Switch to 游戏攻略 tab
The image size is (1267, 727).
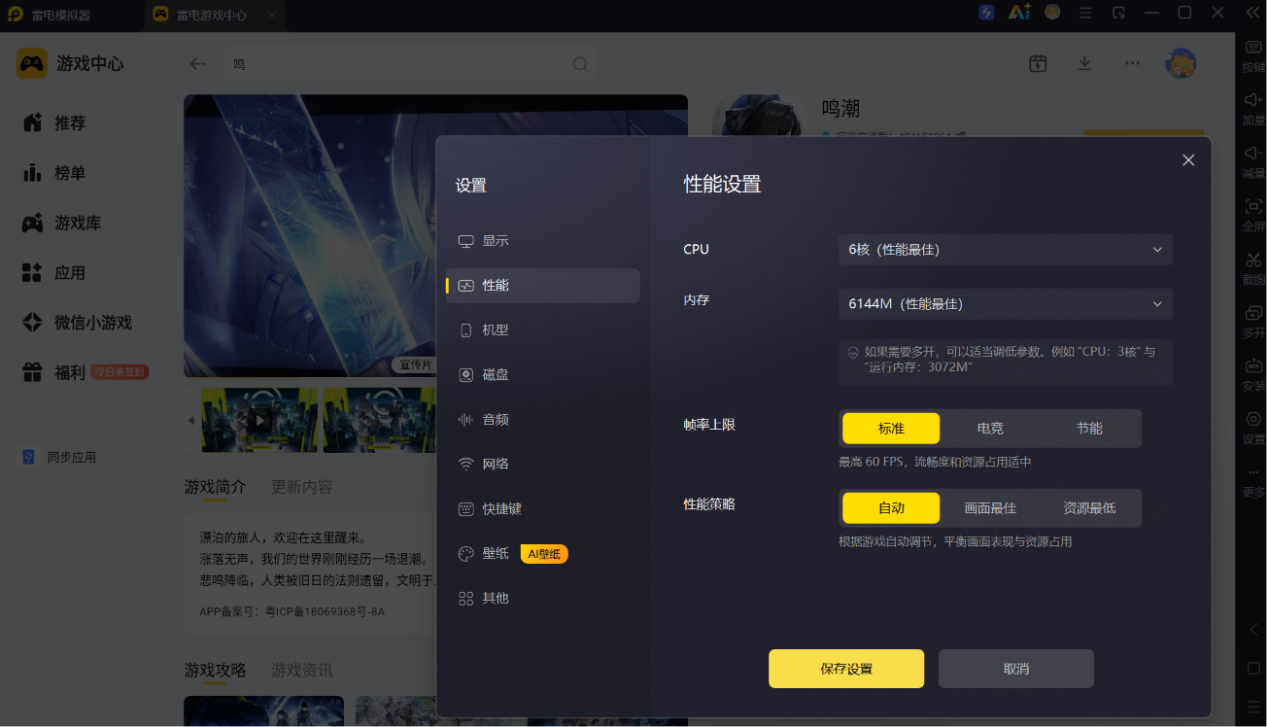tap(215, 670)
